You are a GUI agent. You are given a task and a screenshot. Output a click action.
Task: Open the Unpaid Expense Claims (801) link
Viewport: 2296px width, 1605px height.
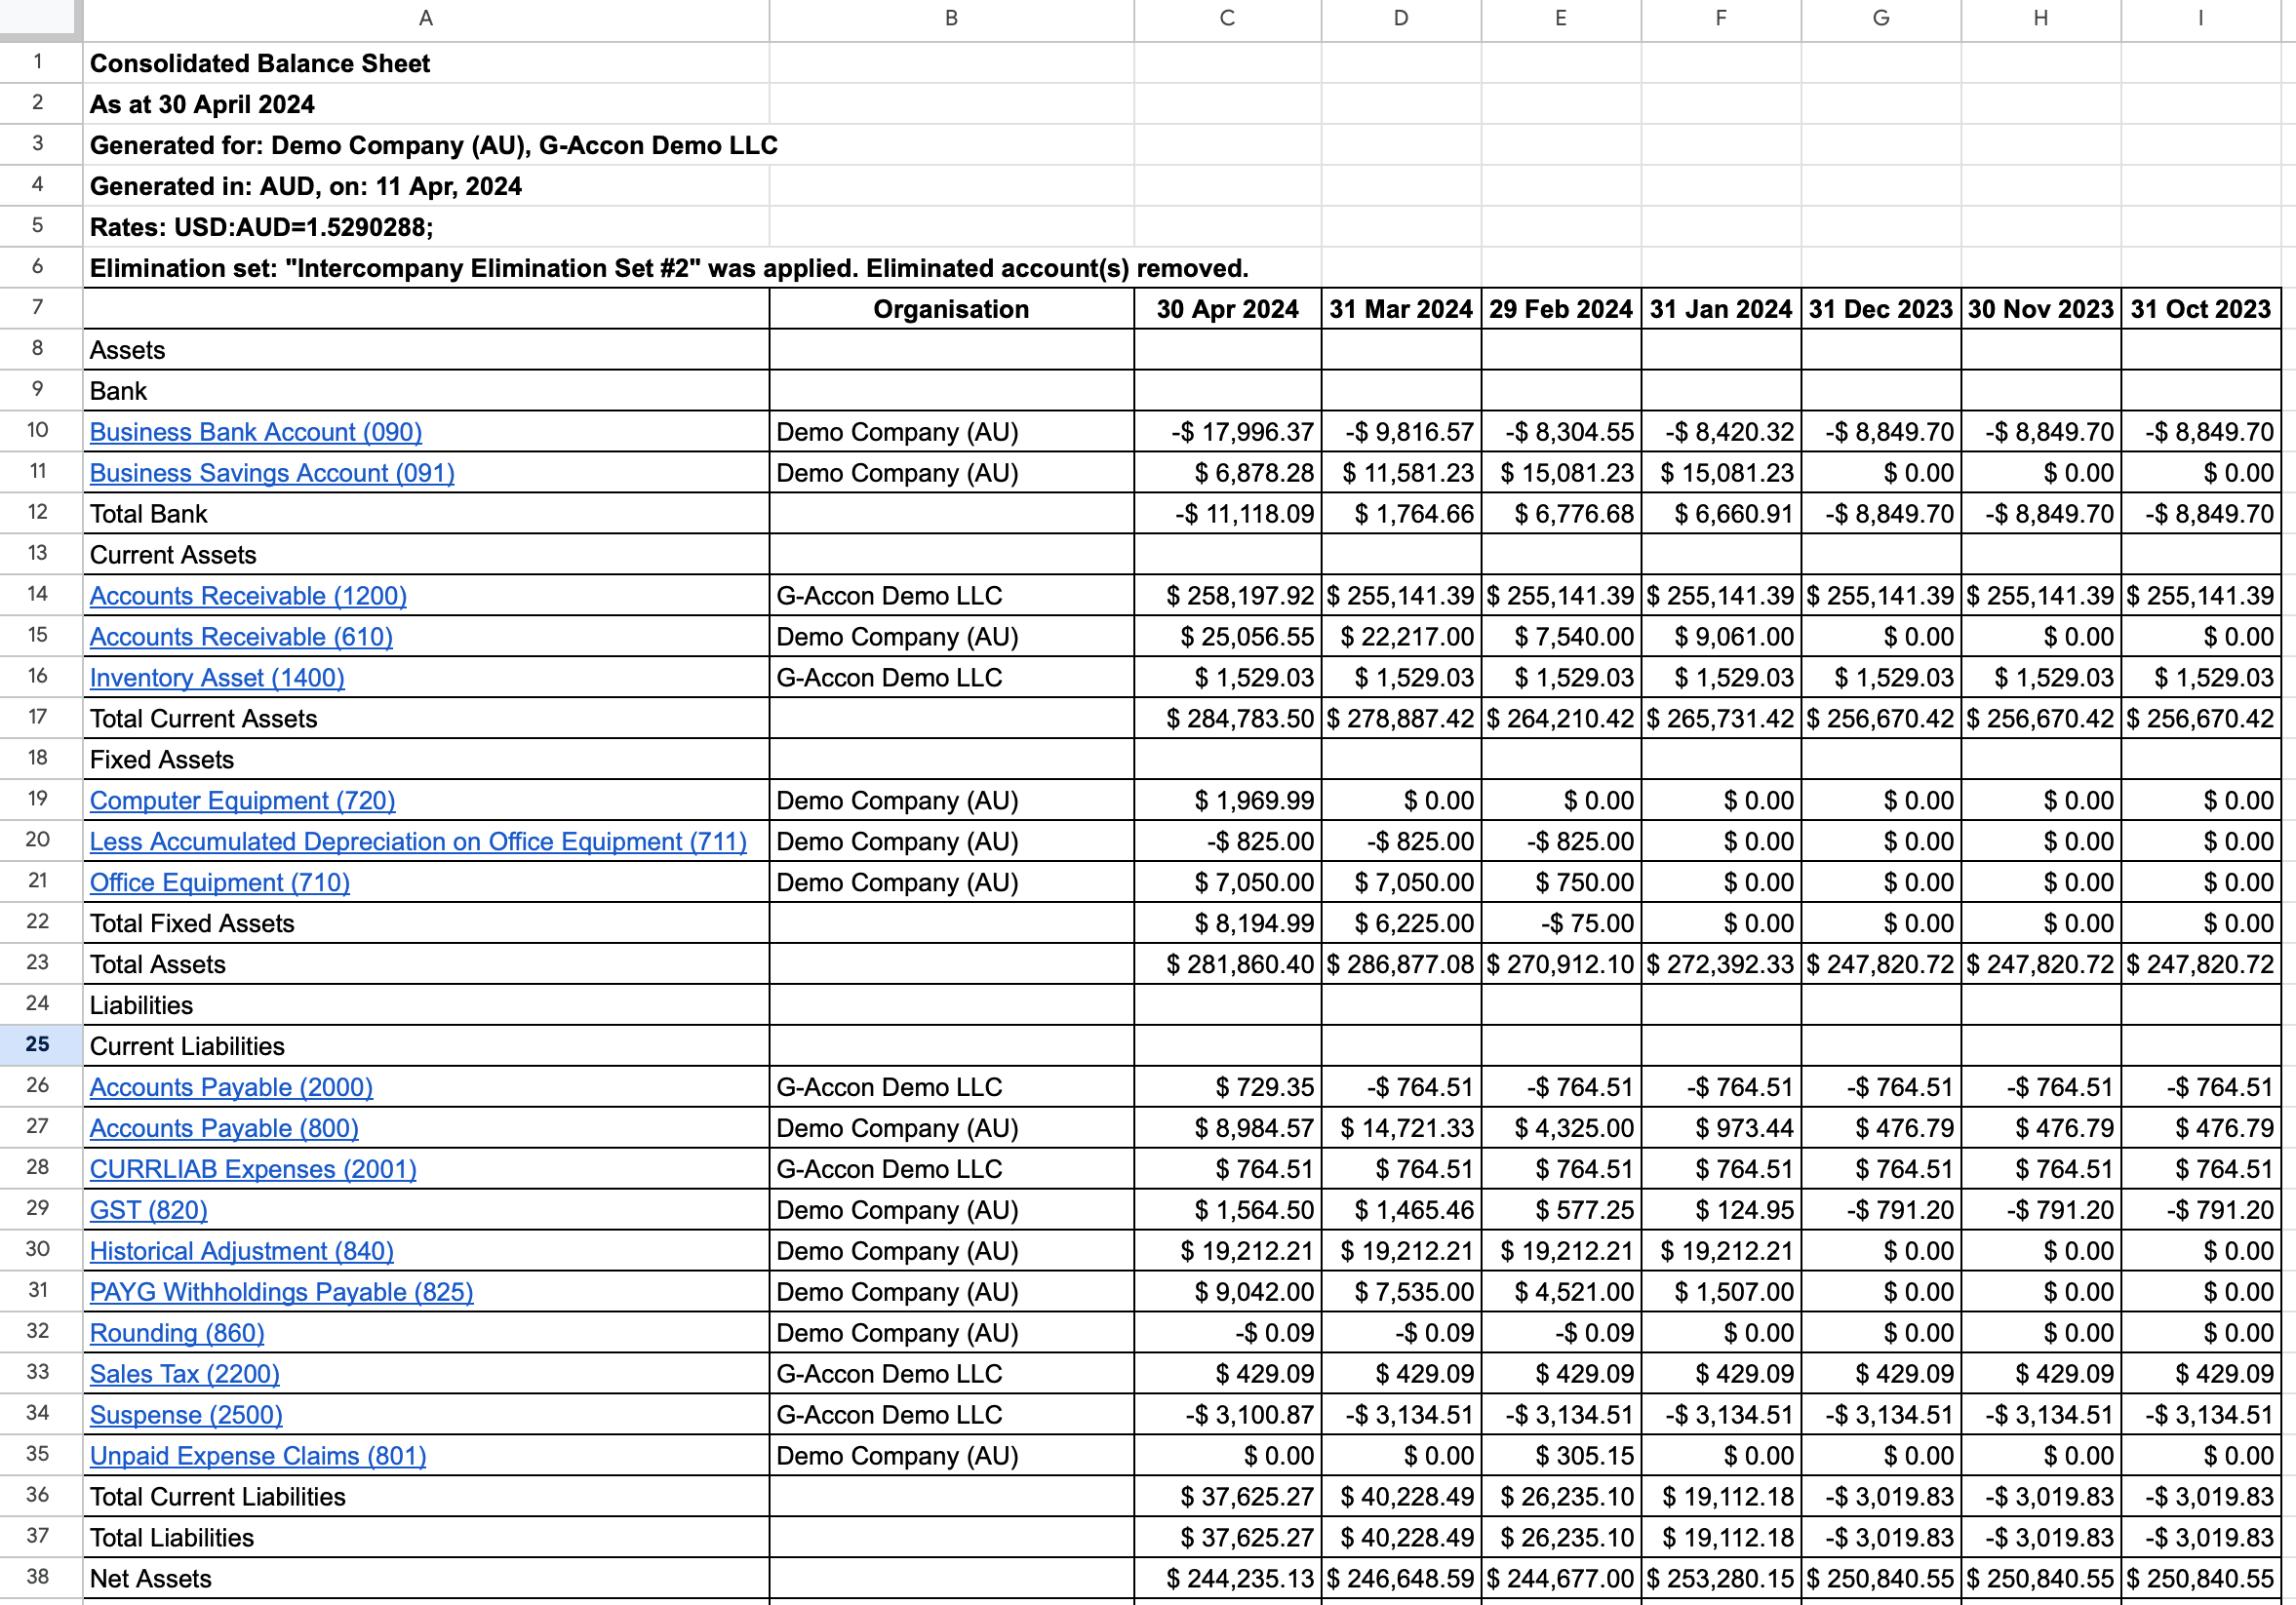point(257,1455)
